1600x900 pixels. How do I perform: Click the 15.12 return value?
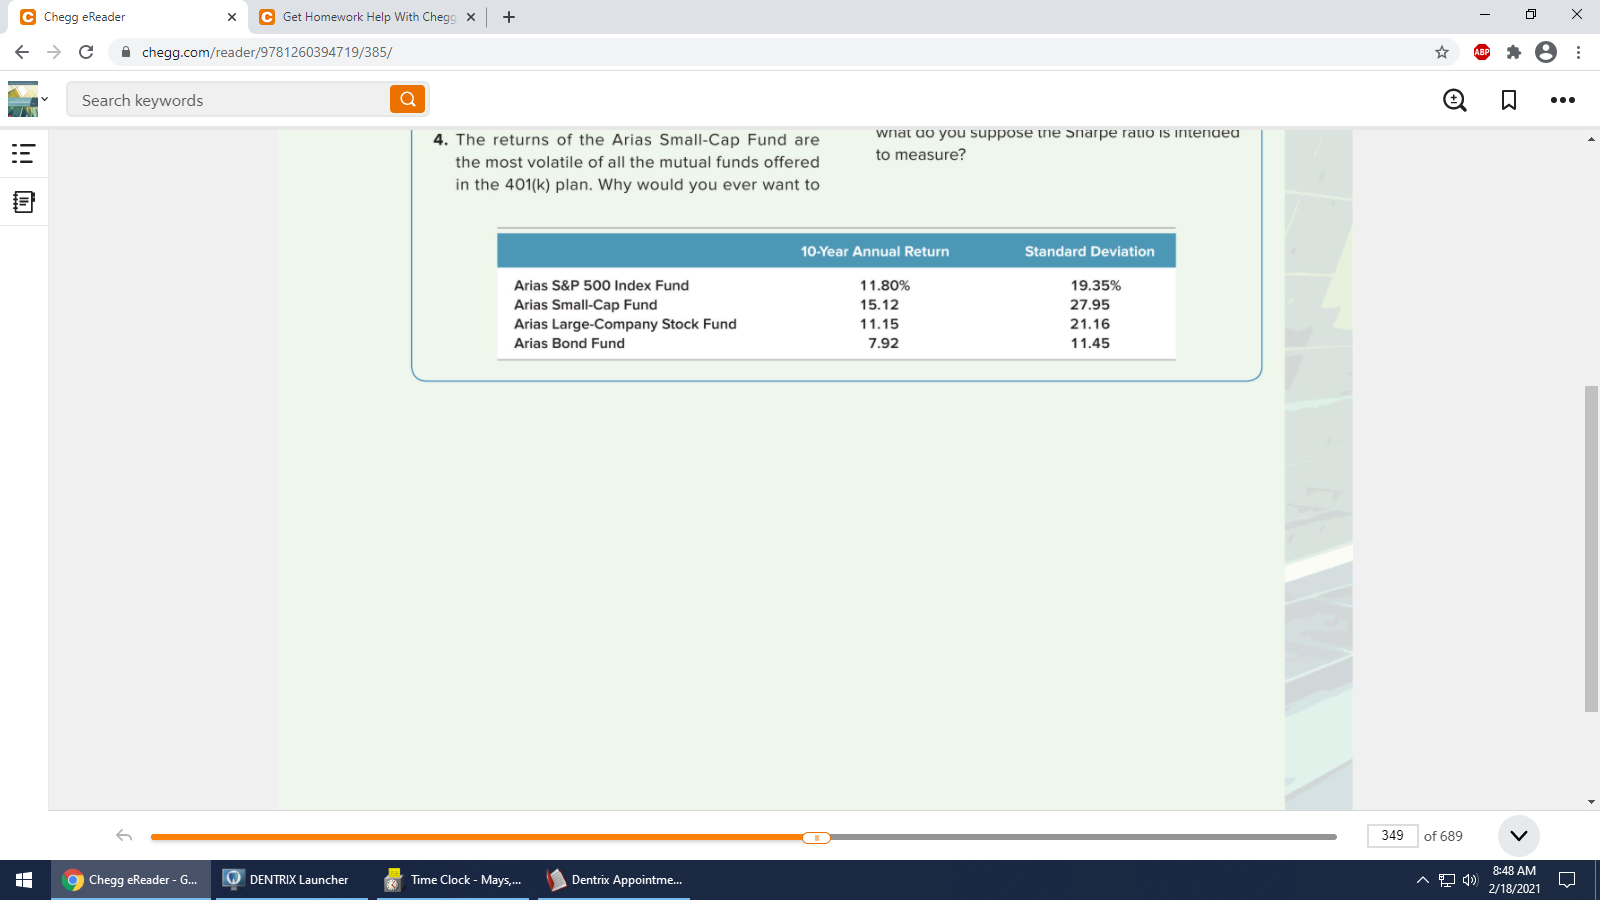(880, 305)
